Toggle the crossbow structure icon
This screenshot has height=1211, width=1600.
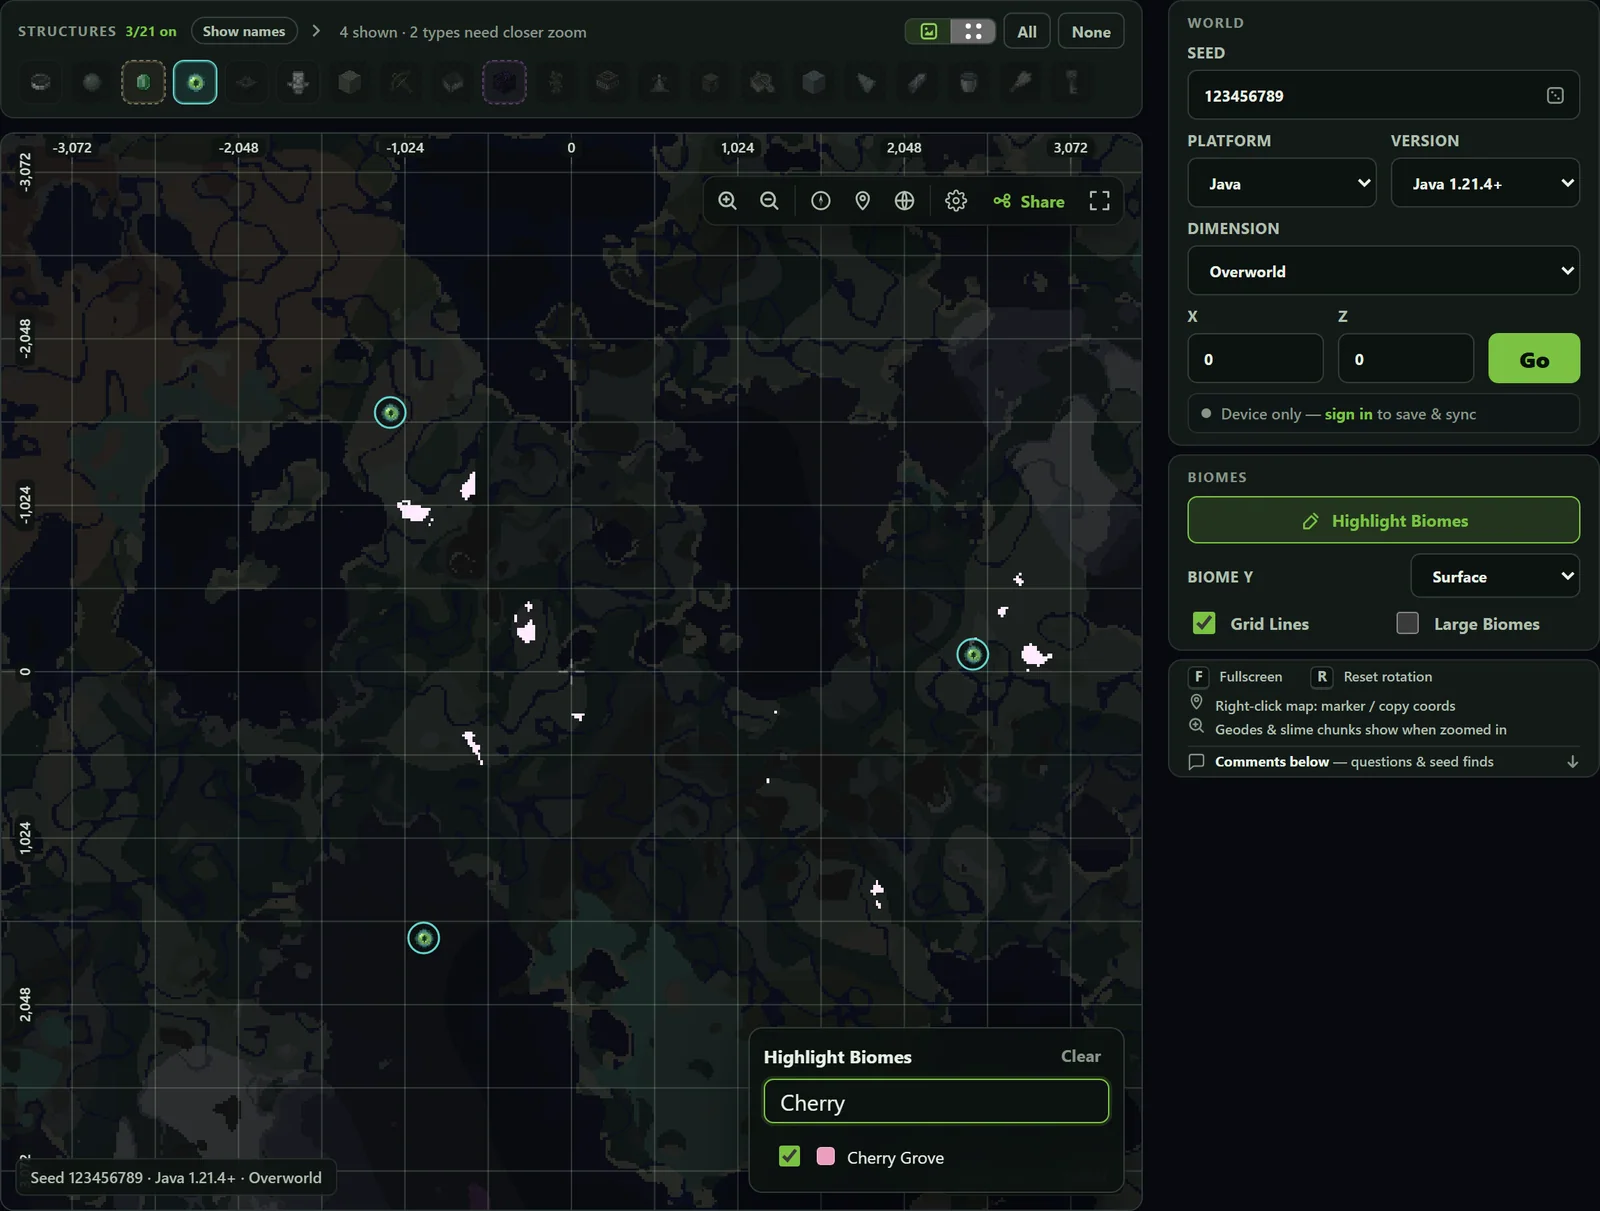point(401,82)
